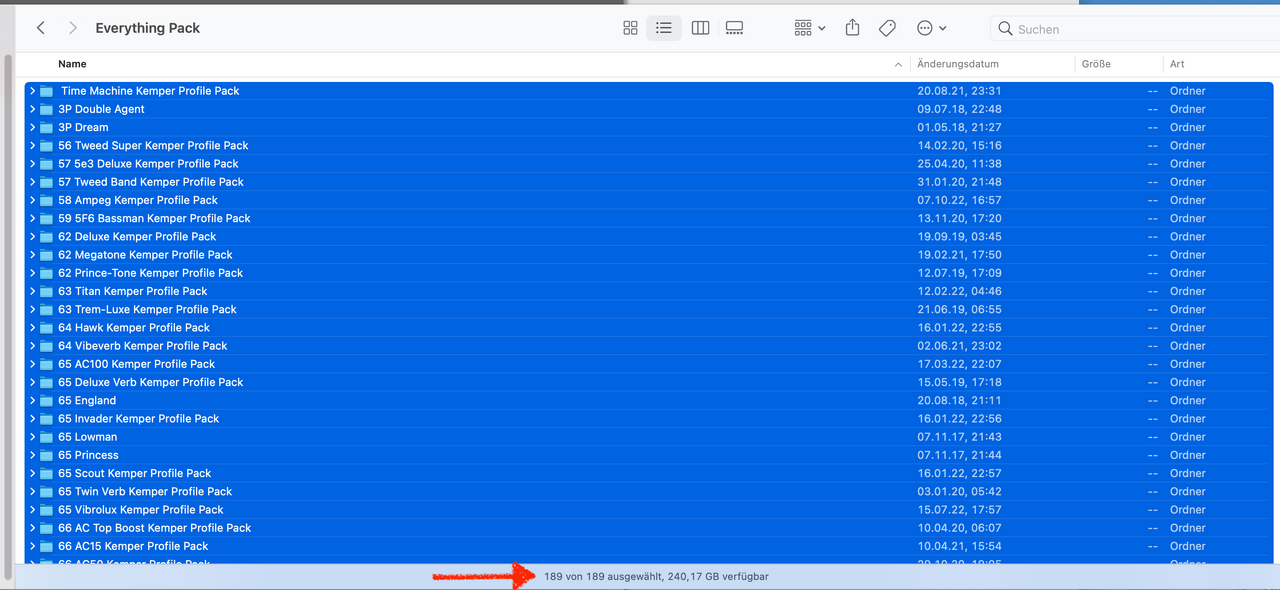Expand the 3P Double Agent folder
The width and height of the screenshot is (1280, 590).
point(32,109)
